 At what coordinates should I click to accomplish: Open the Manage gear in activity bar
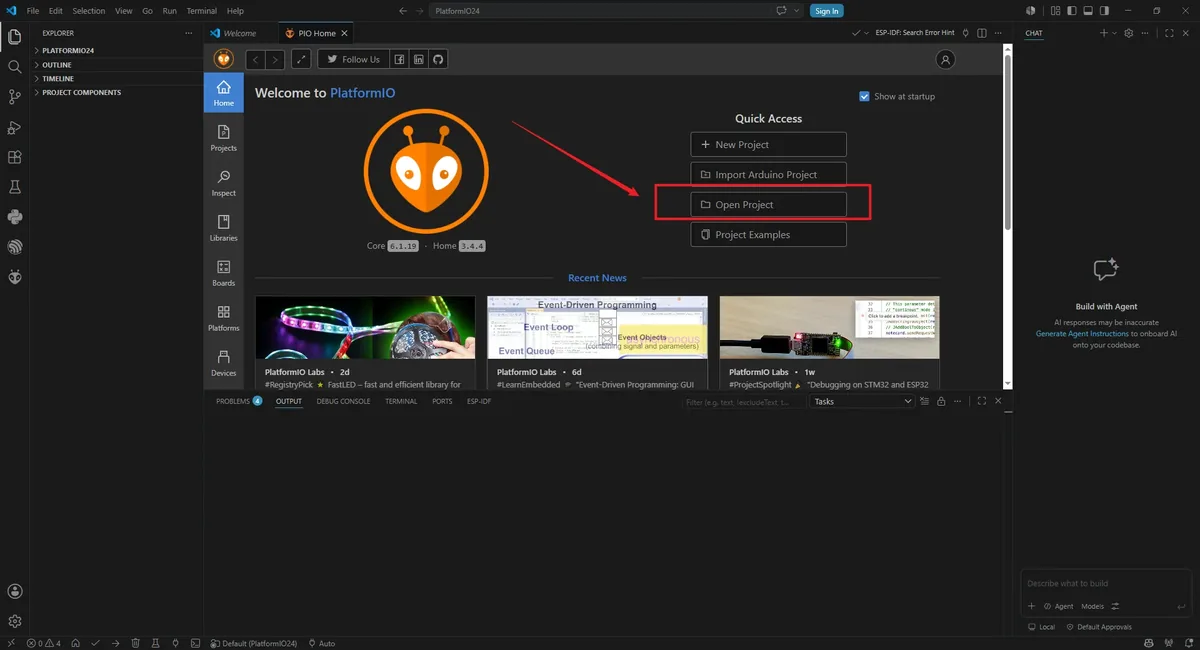pyautogui.click(x=14, y=621)
